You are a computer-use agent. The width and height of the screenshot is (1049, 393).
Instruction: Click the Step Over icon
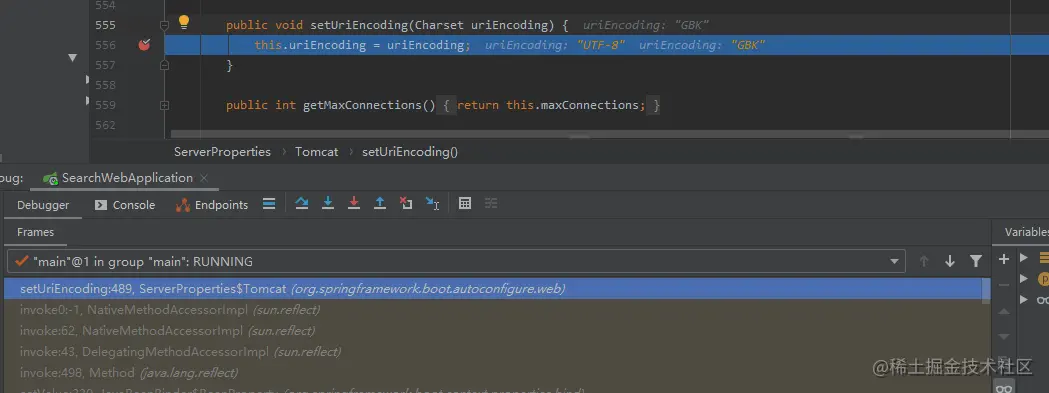[302, 204]
